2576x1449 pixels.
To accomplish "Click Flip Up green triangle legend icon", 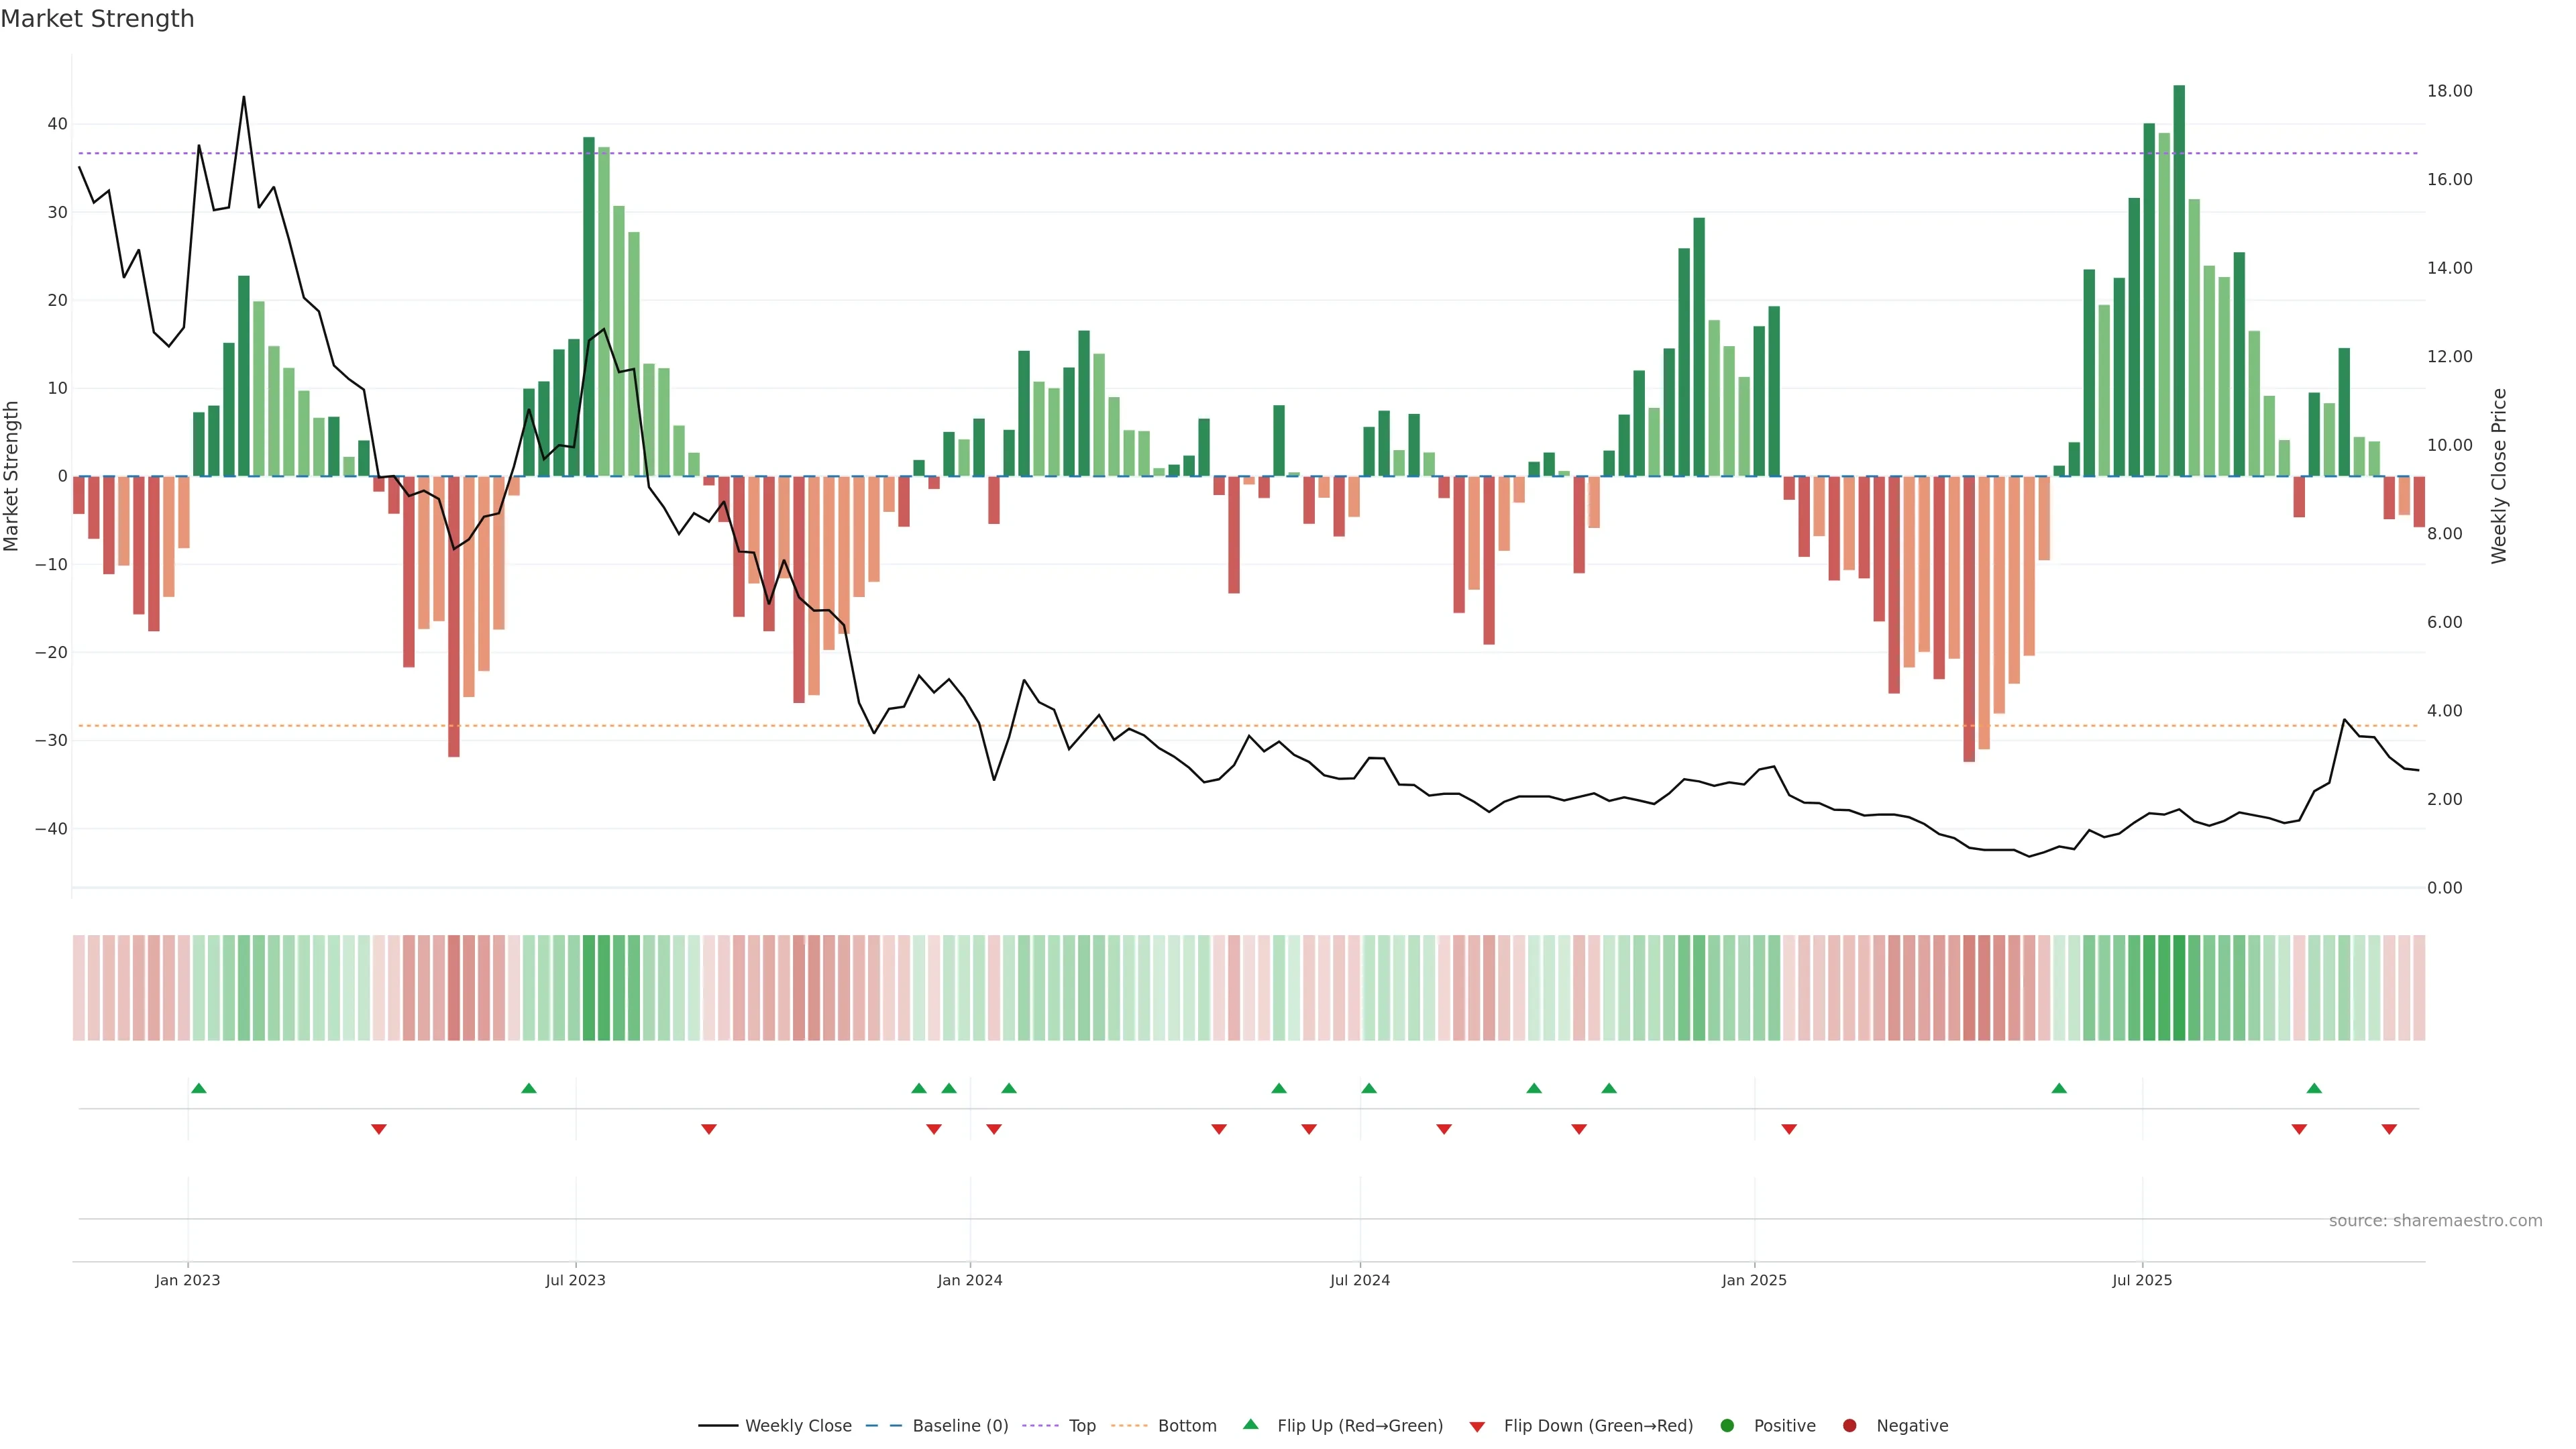I will 1250,1424.
